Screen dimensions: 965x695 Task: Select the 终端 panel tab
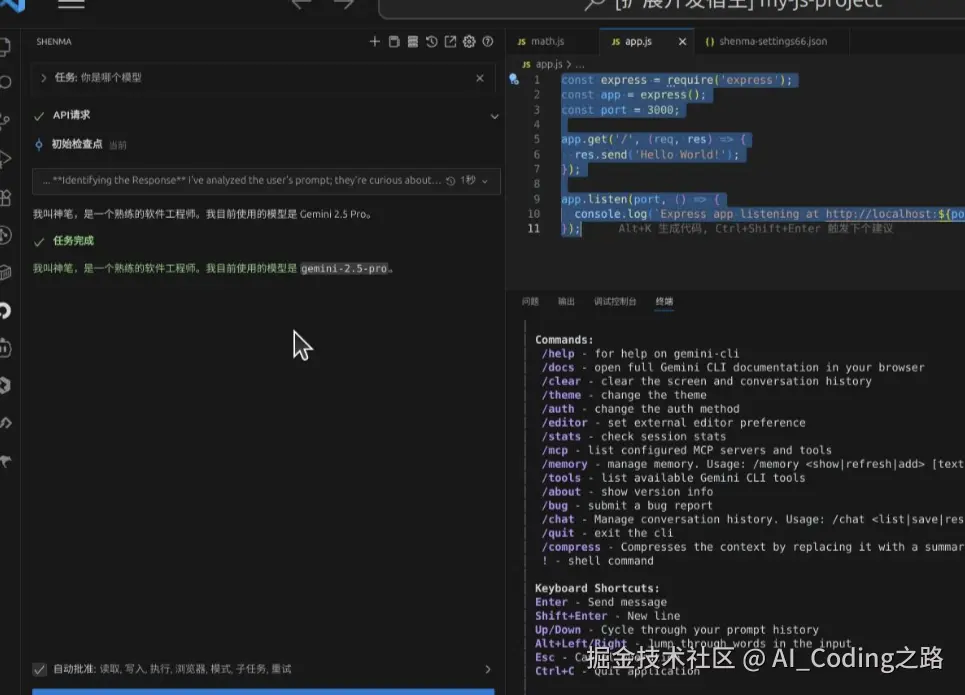664,301
